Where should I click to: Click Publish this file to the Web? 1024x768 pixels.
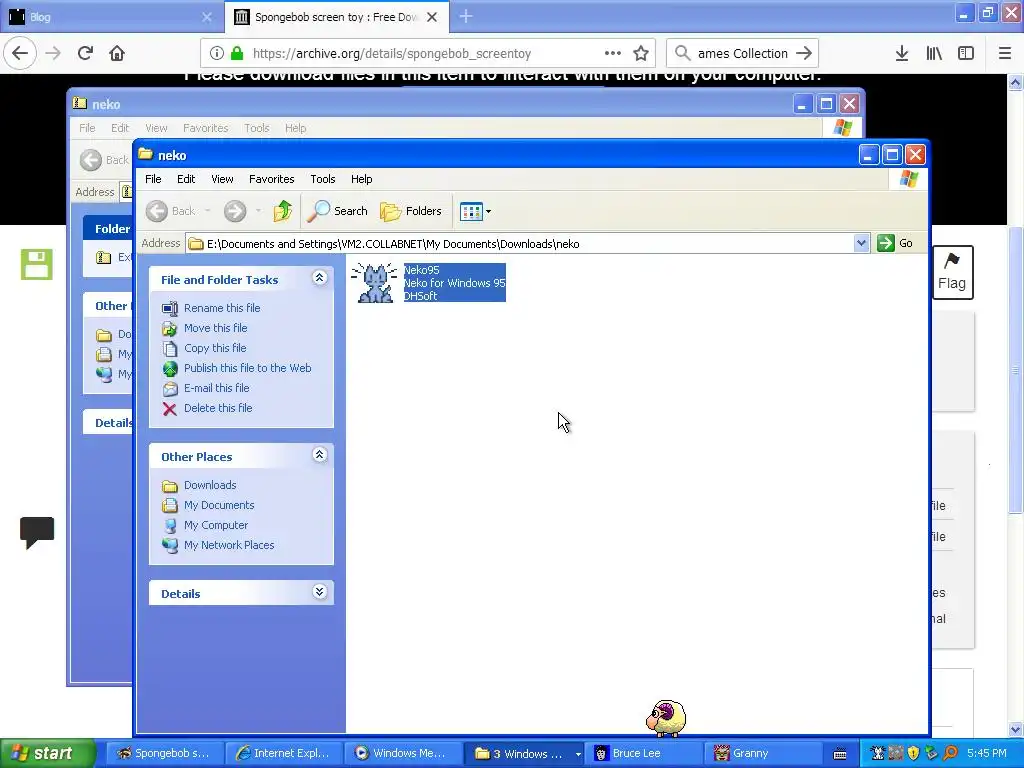(248, 368)
